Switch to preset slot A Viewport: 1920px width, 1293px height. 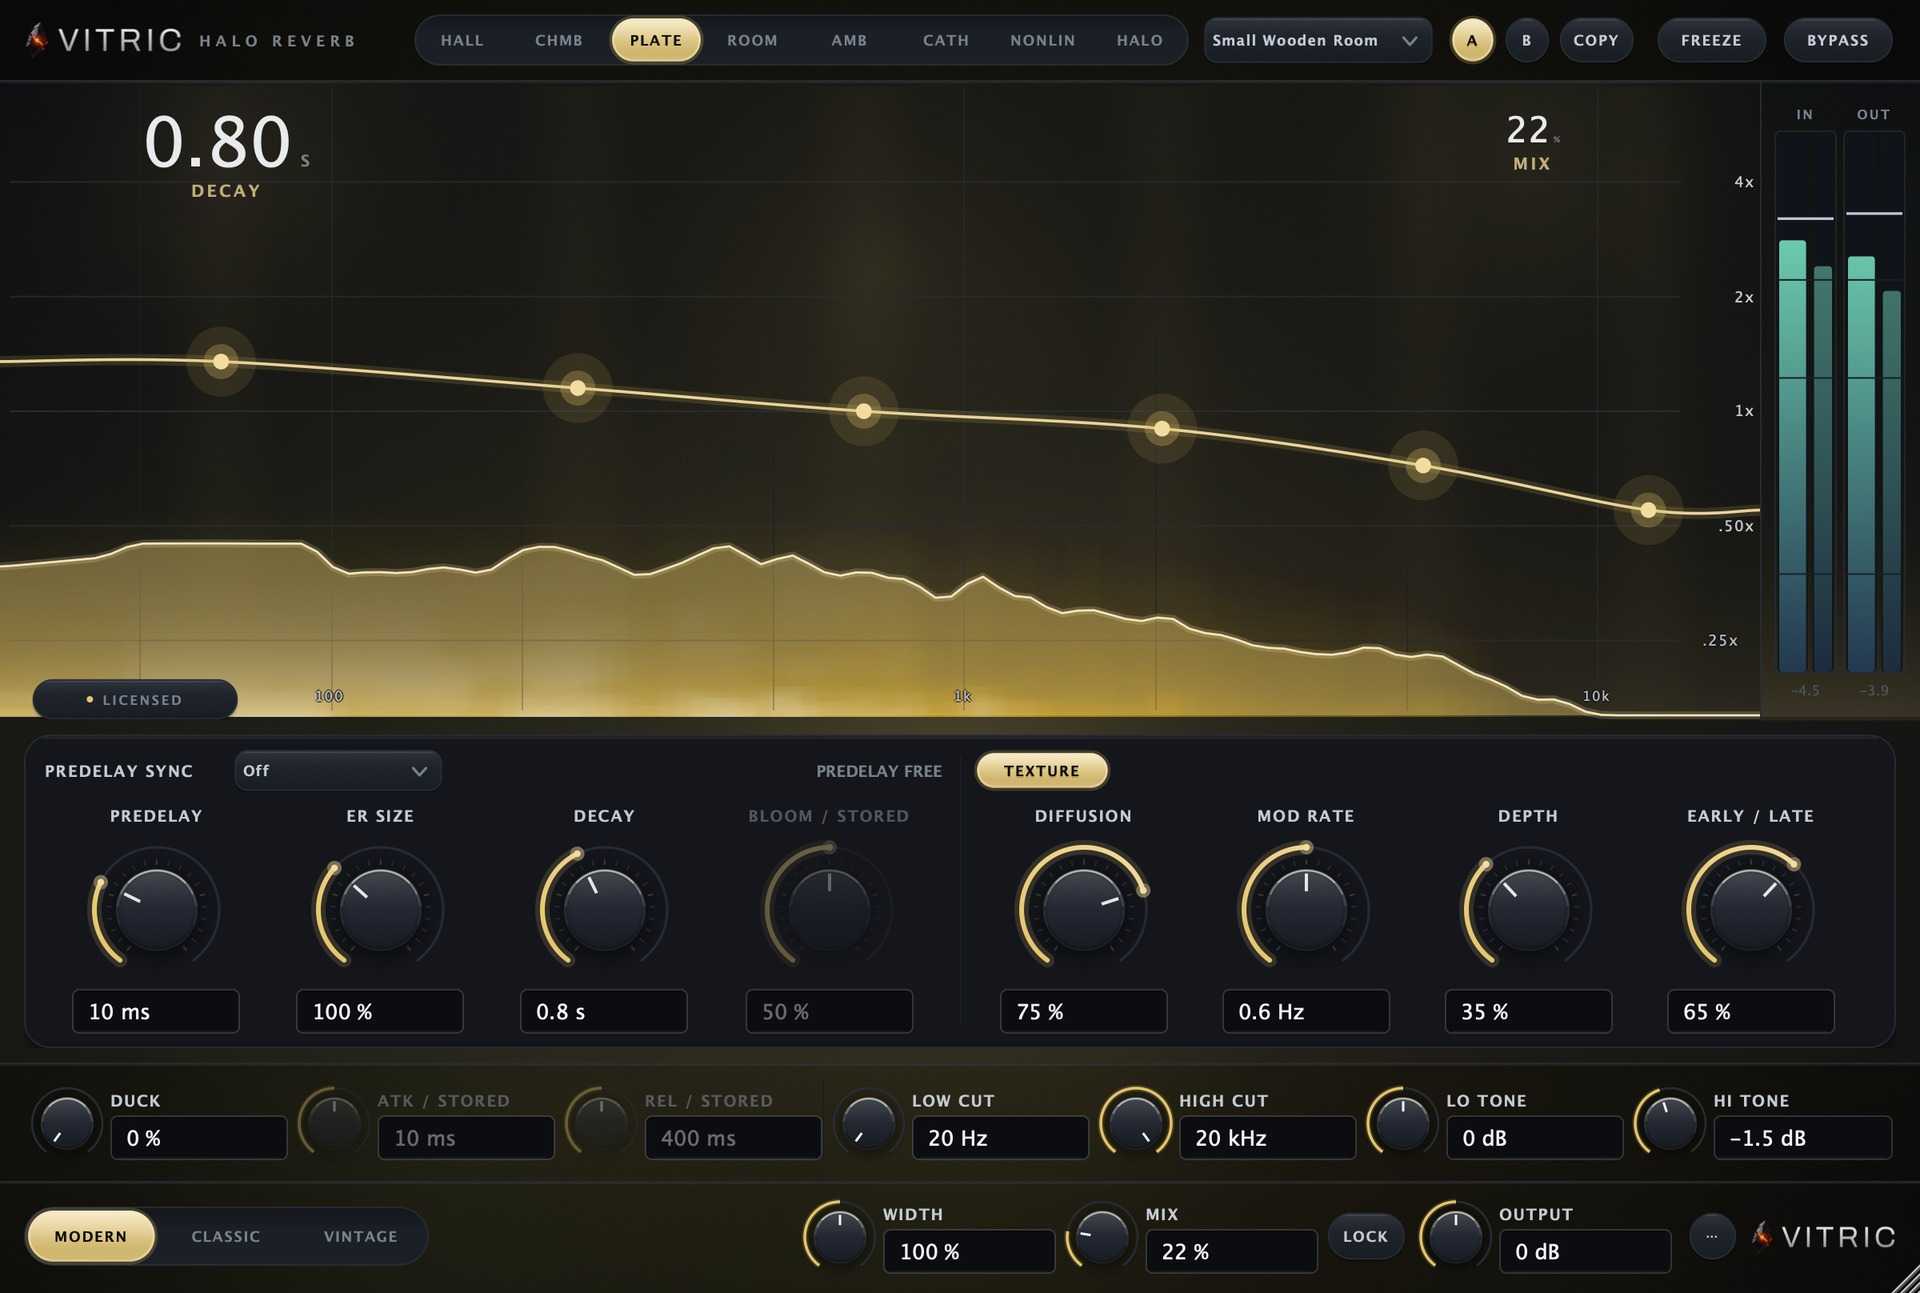tap(1472, 40)
